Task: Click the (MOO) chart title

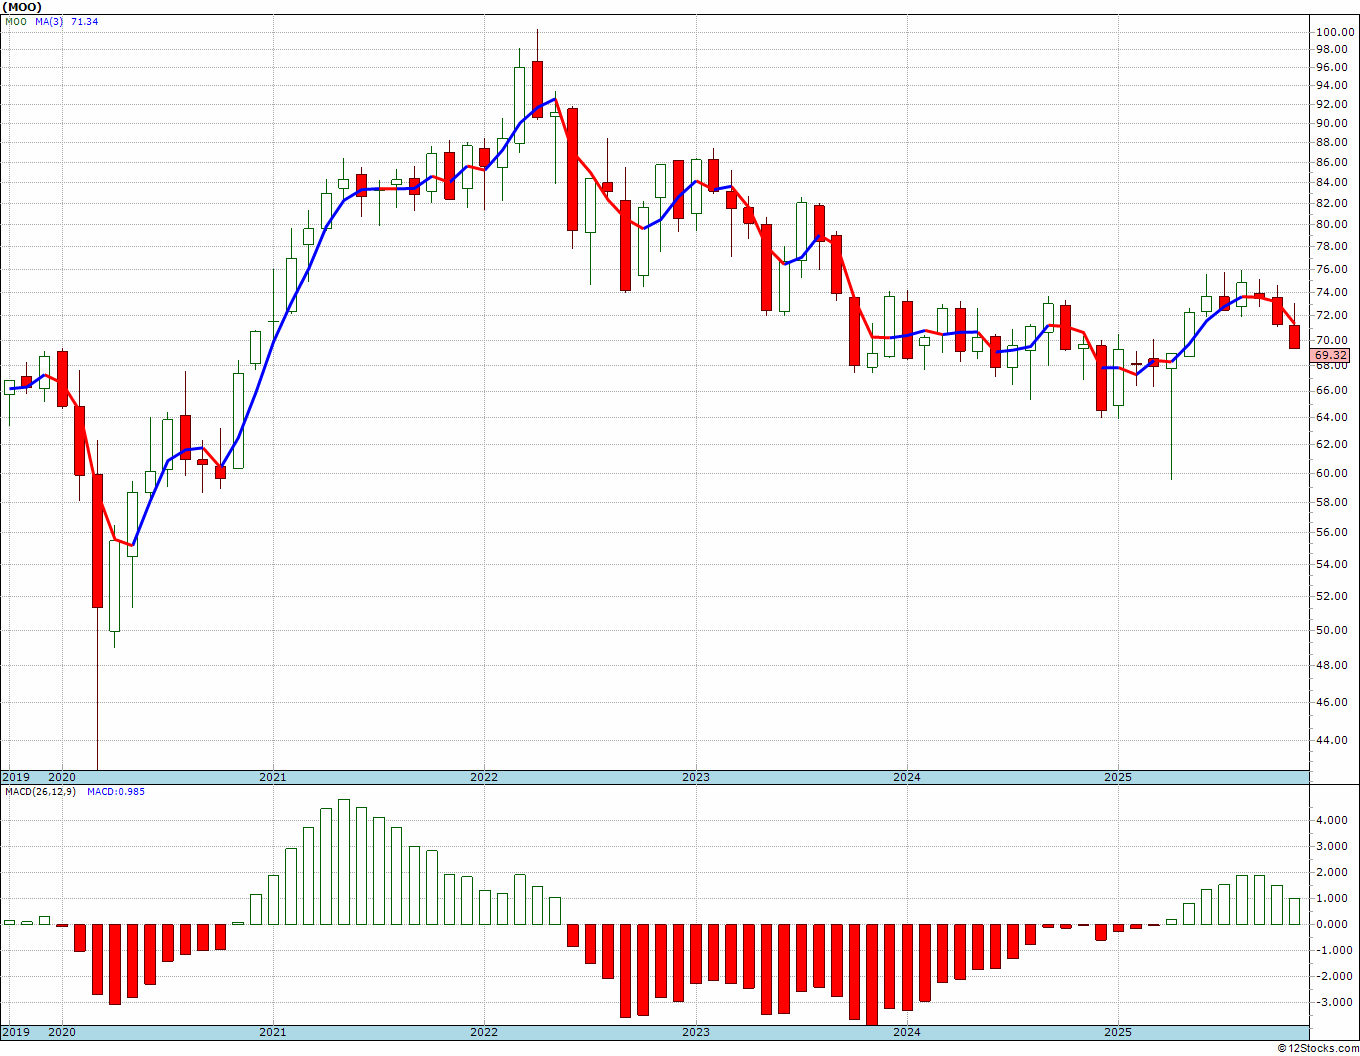Action: pyautogui.click(x=22, y=7)
